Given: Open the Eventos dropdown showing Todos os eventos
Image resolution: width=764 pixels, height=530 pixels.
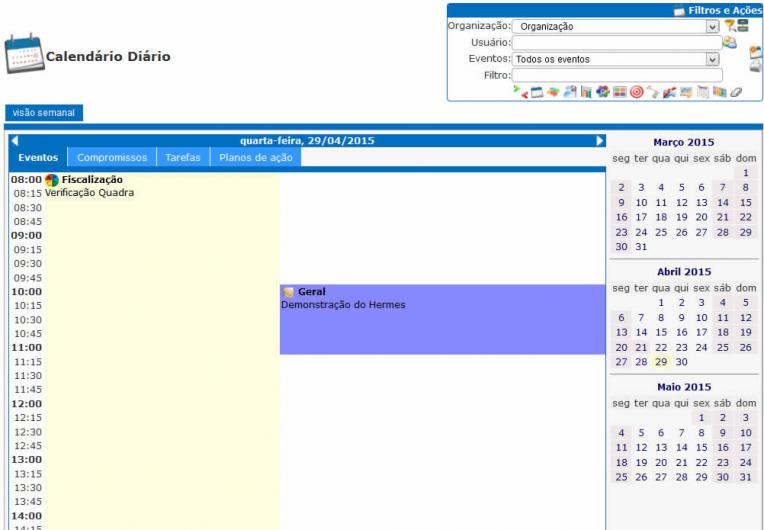Looking at the screenshot, I should pyautogui.click(x=713, y=59).
